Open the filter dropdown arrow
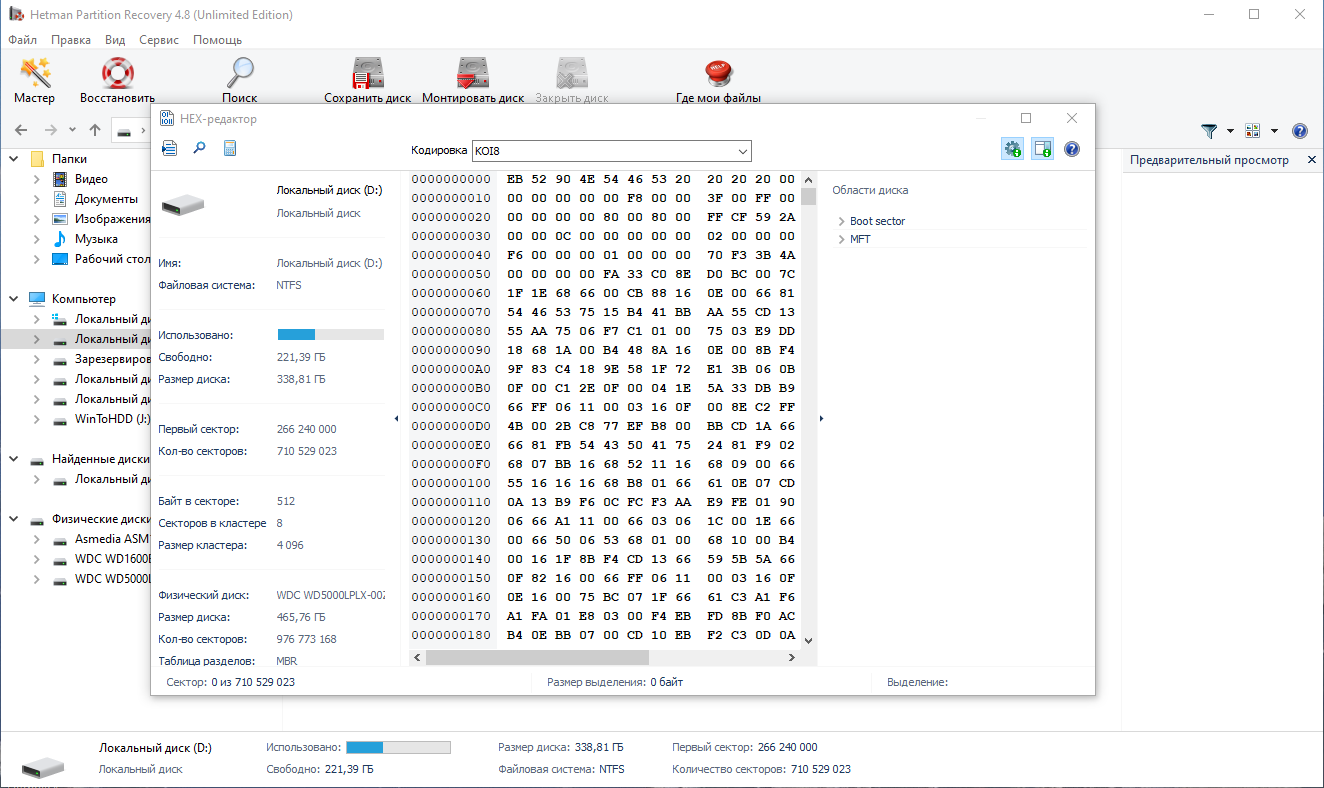 tap(1228, 131)
